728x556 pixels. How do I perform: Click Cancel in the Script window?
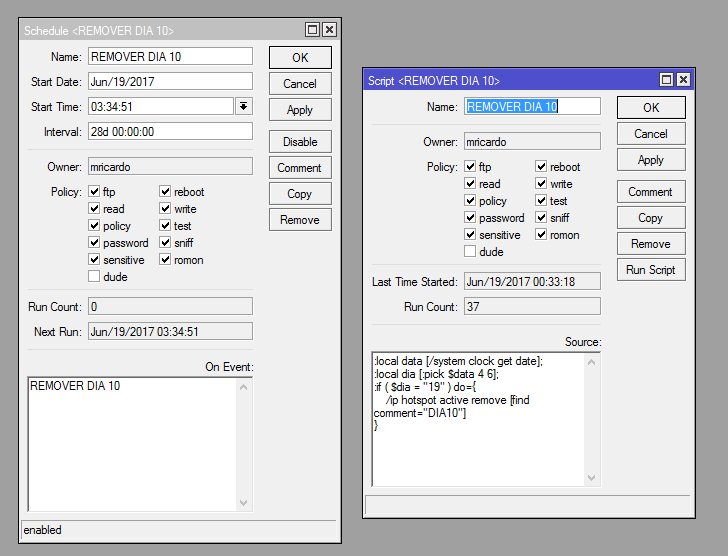(x=651, y=134)
